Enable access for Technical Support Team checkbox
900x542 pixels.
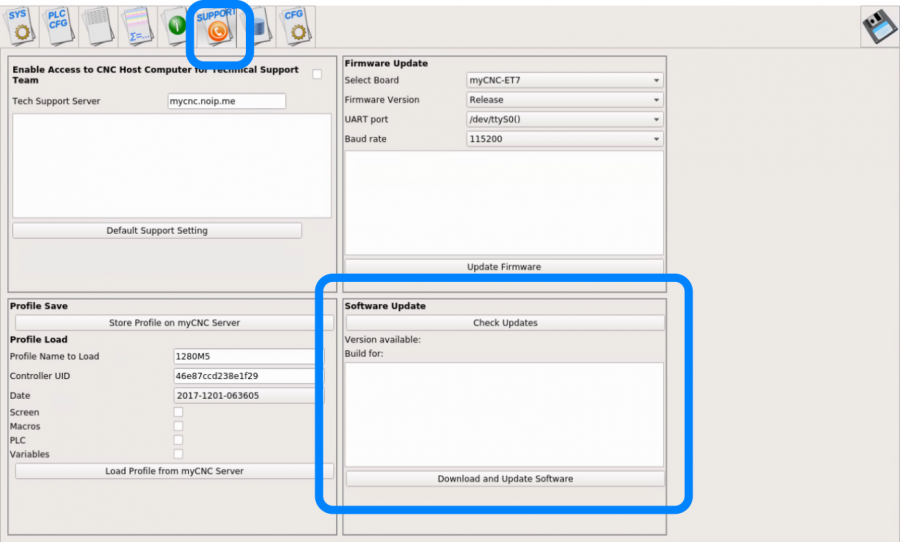317,74
